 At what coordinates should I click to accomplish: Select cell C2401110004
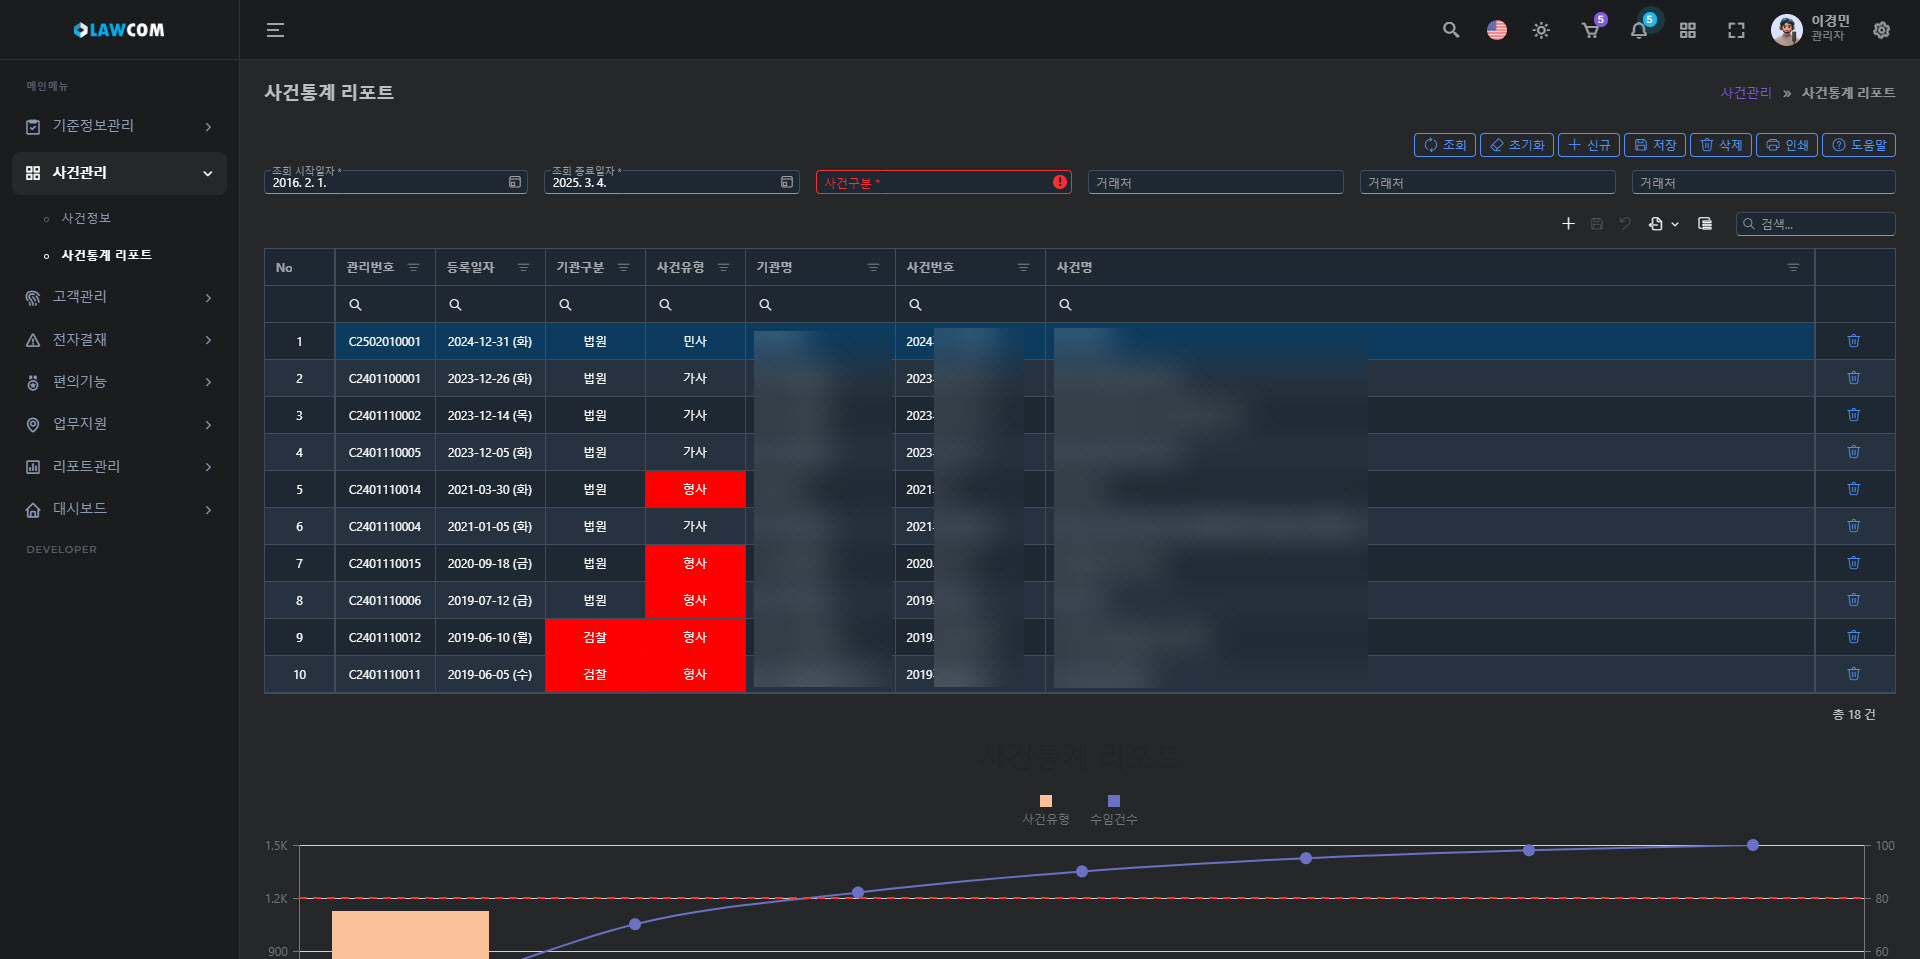coord(385,526)
